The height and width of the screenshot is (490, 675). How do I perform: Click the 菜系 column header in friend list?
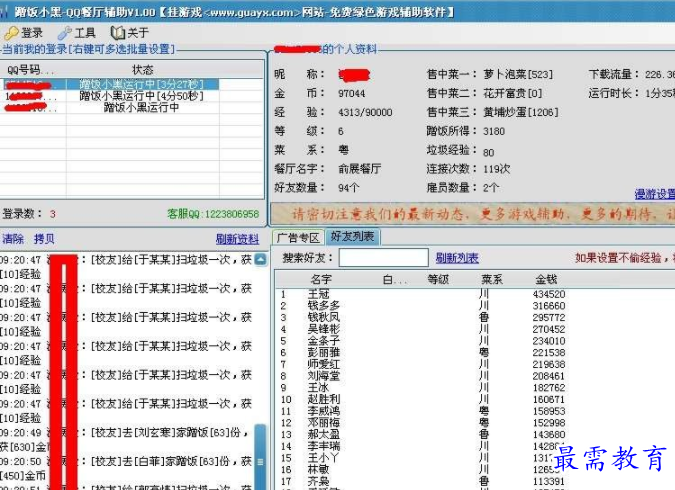492,279
